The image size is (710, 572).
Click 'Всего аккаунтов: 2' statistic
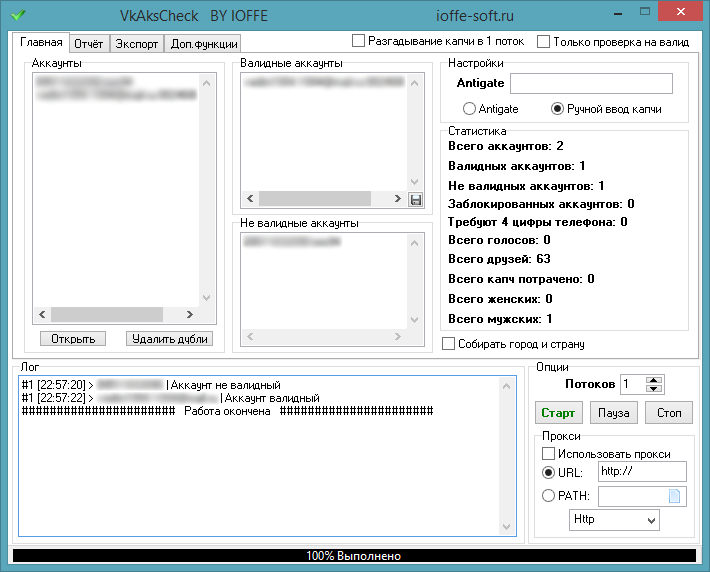506,146
